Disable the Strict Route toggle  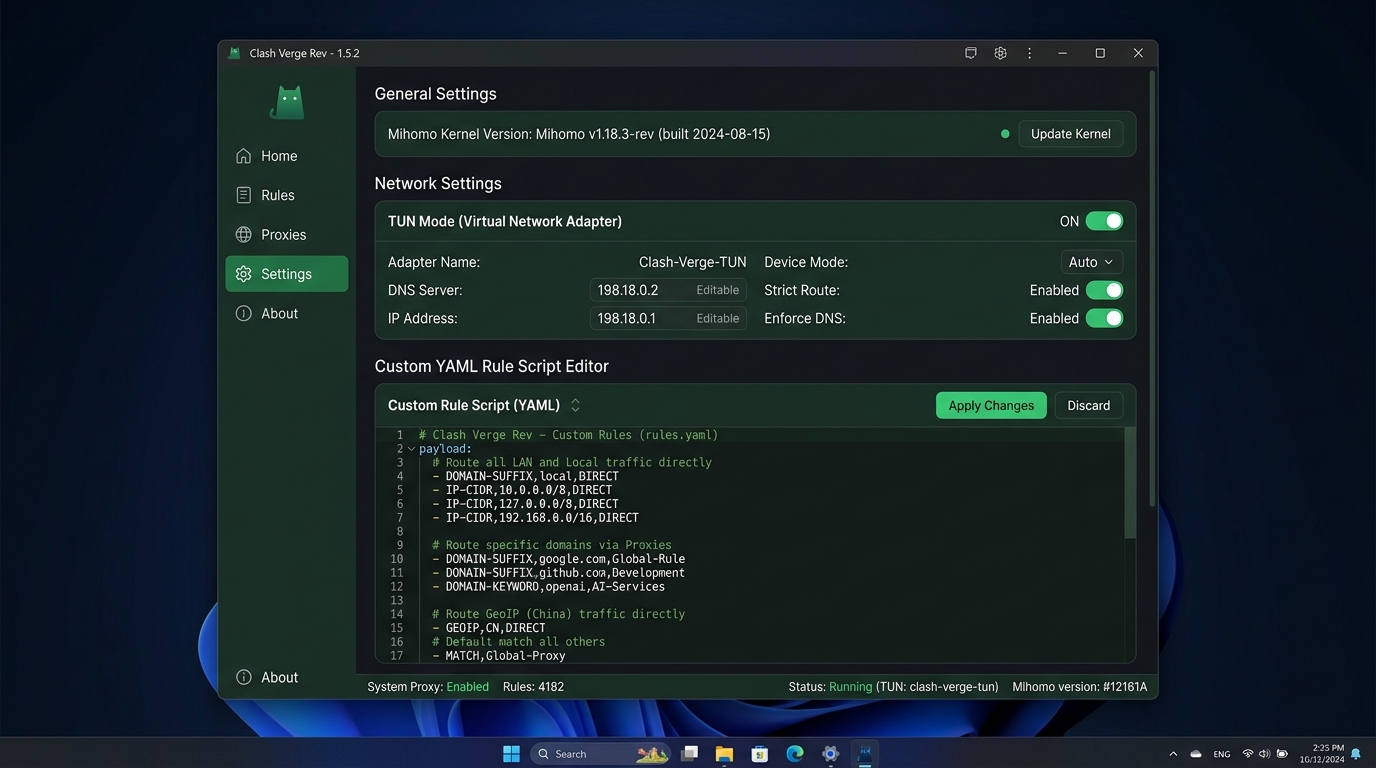point(1104,290)
